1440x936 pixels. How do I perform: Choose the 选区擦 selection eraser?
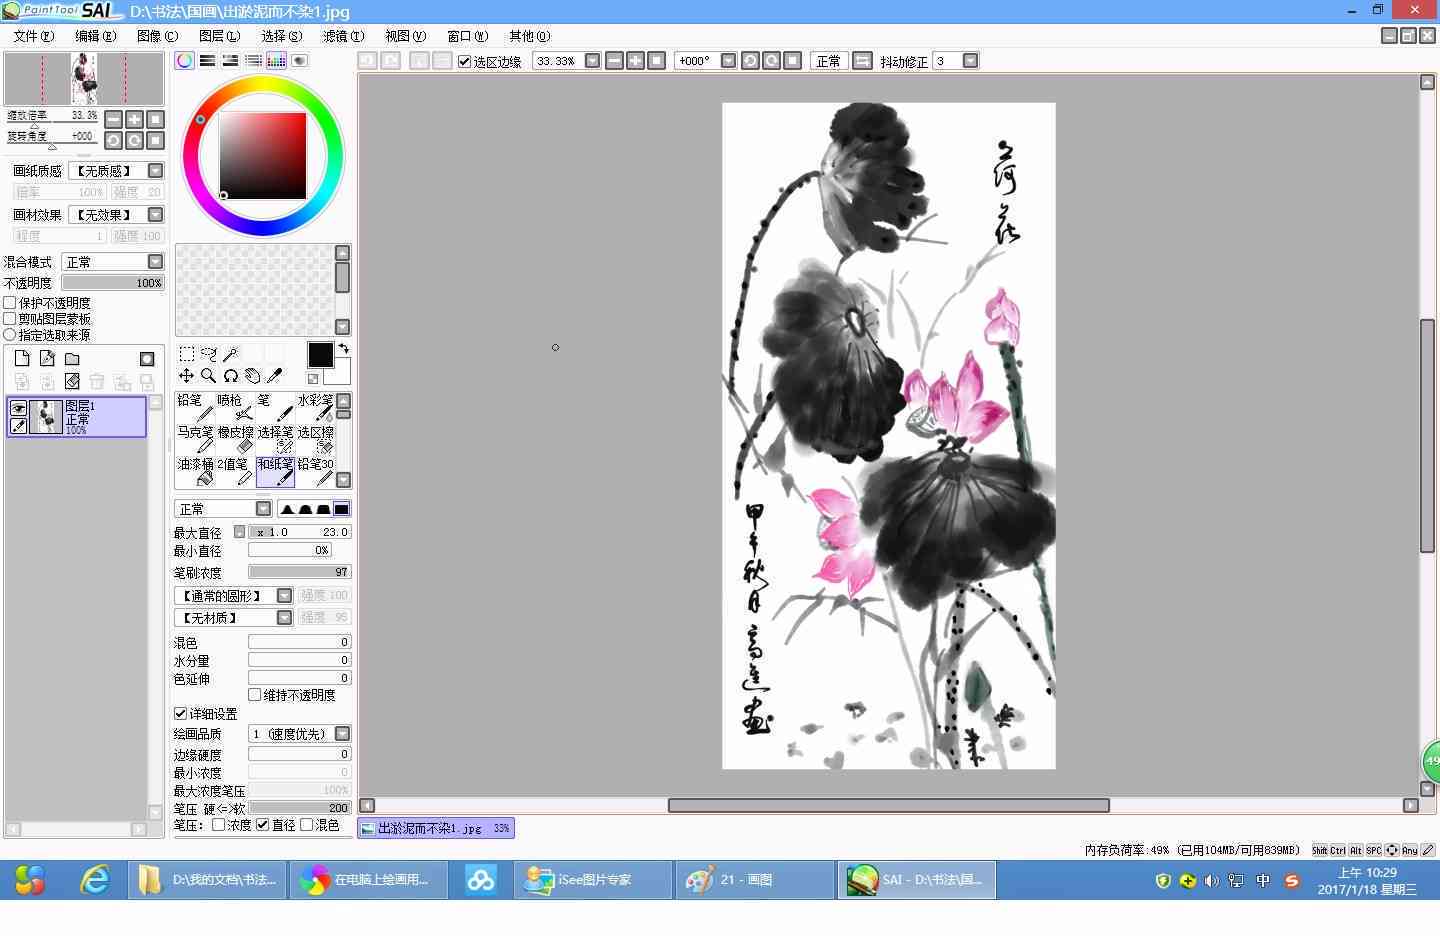click(315, 440)
